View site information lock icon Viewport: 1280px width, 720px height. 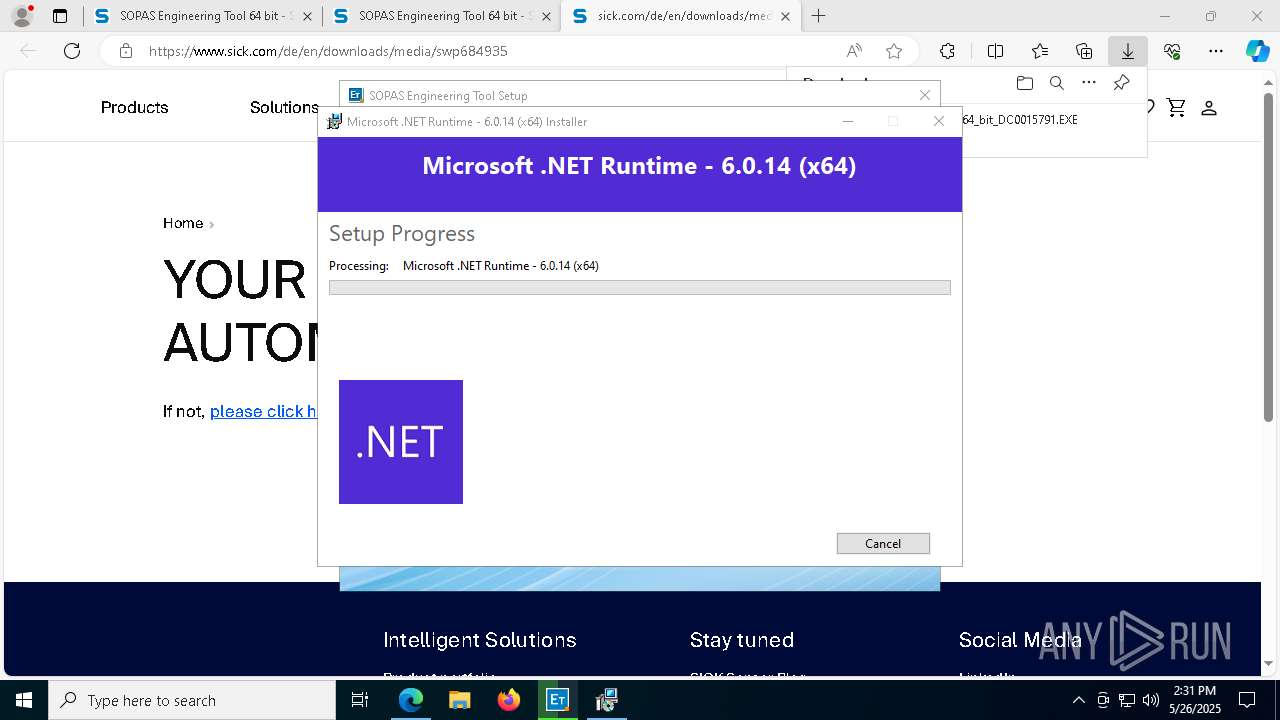pyautogui.click(x=125, y=51)
